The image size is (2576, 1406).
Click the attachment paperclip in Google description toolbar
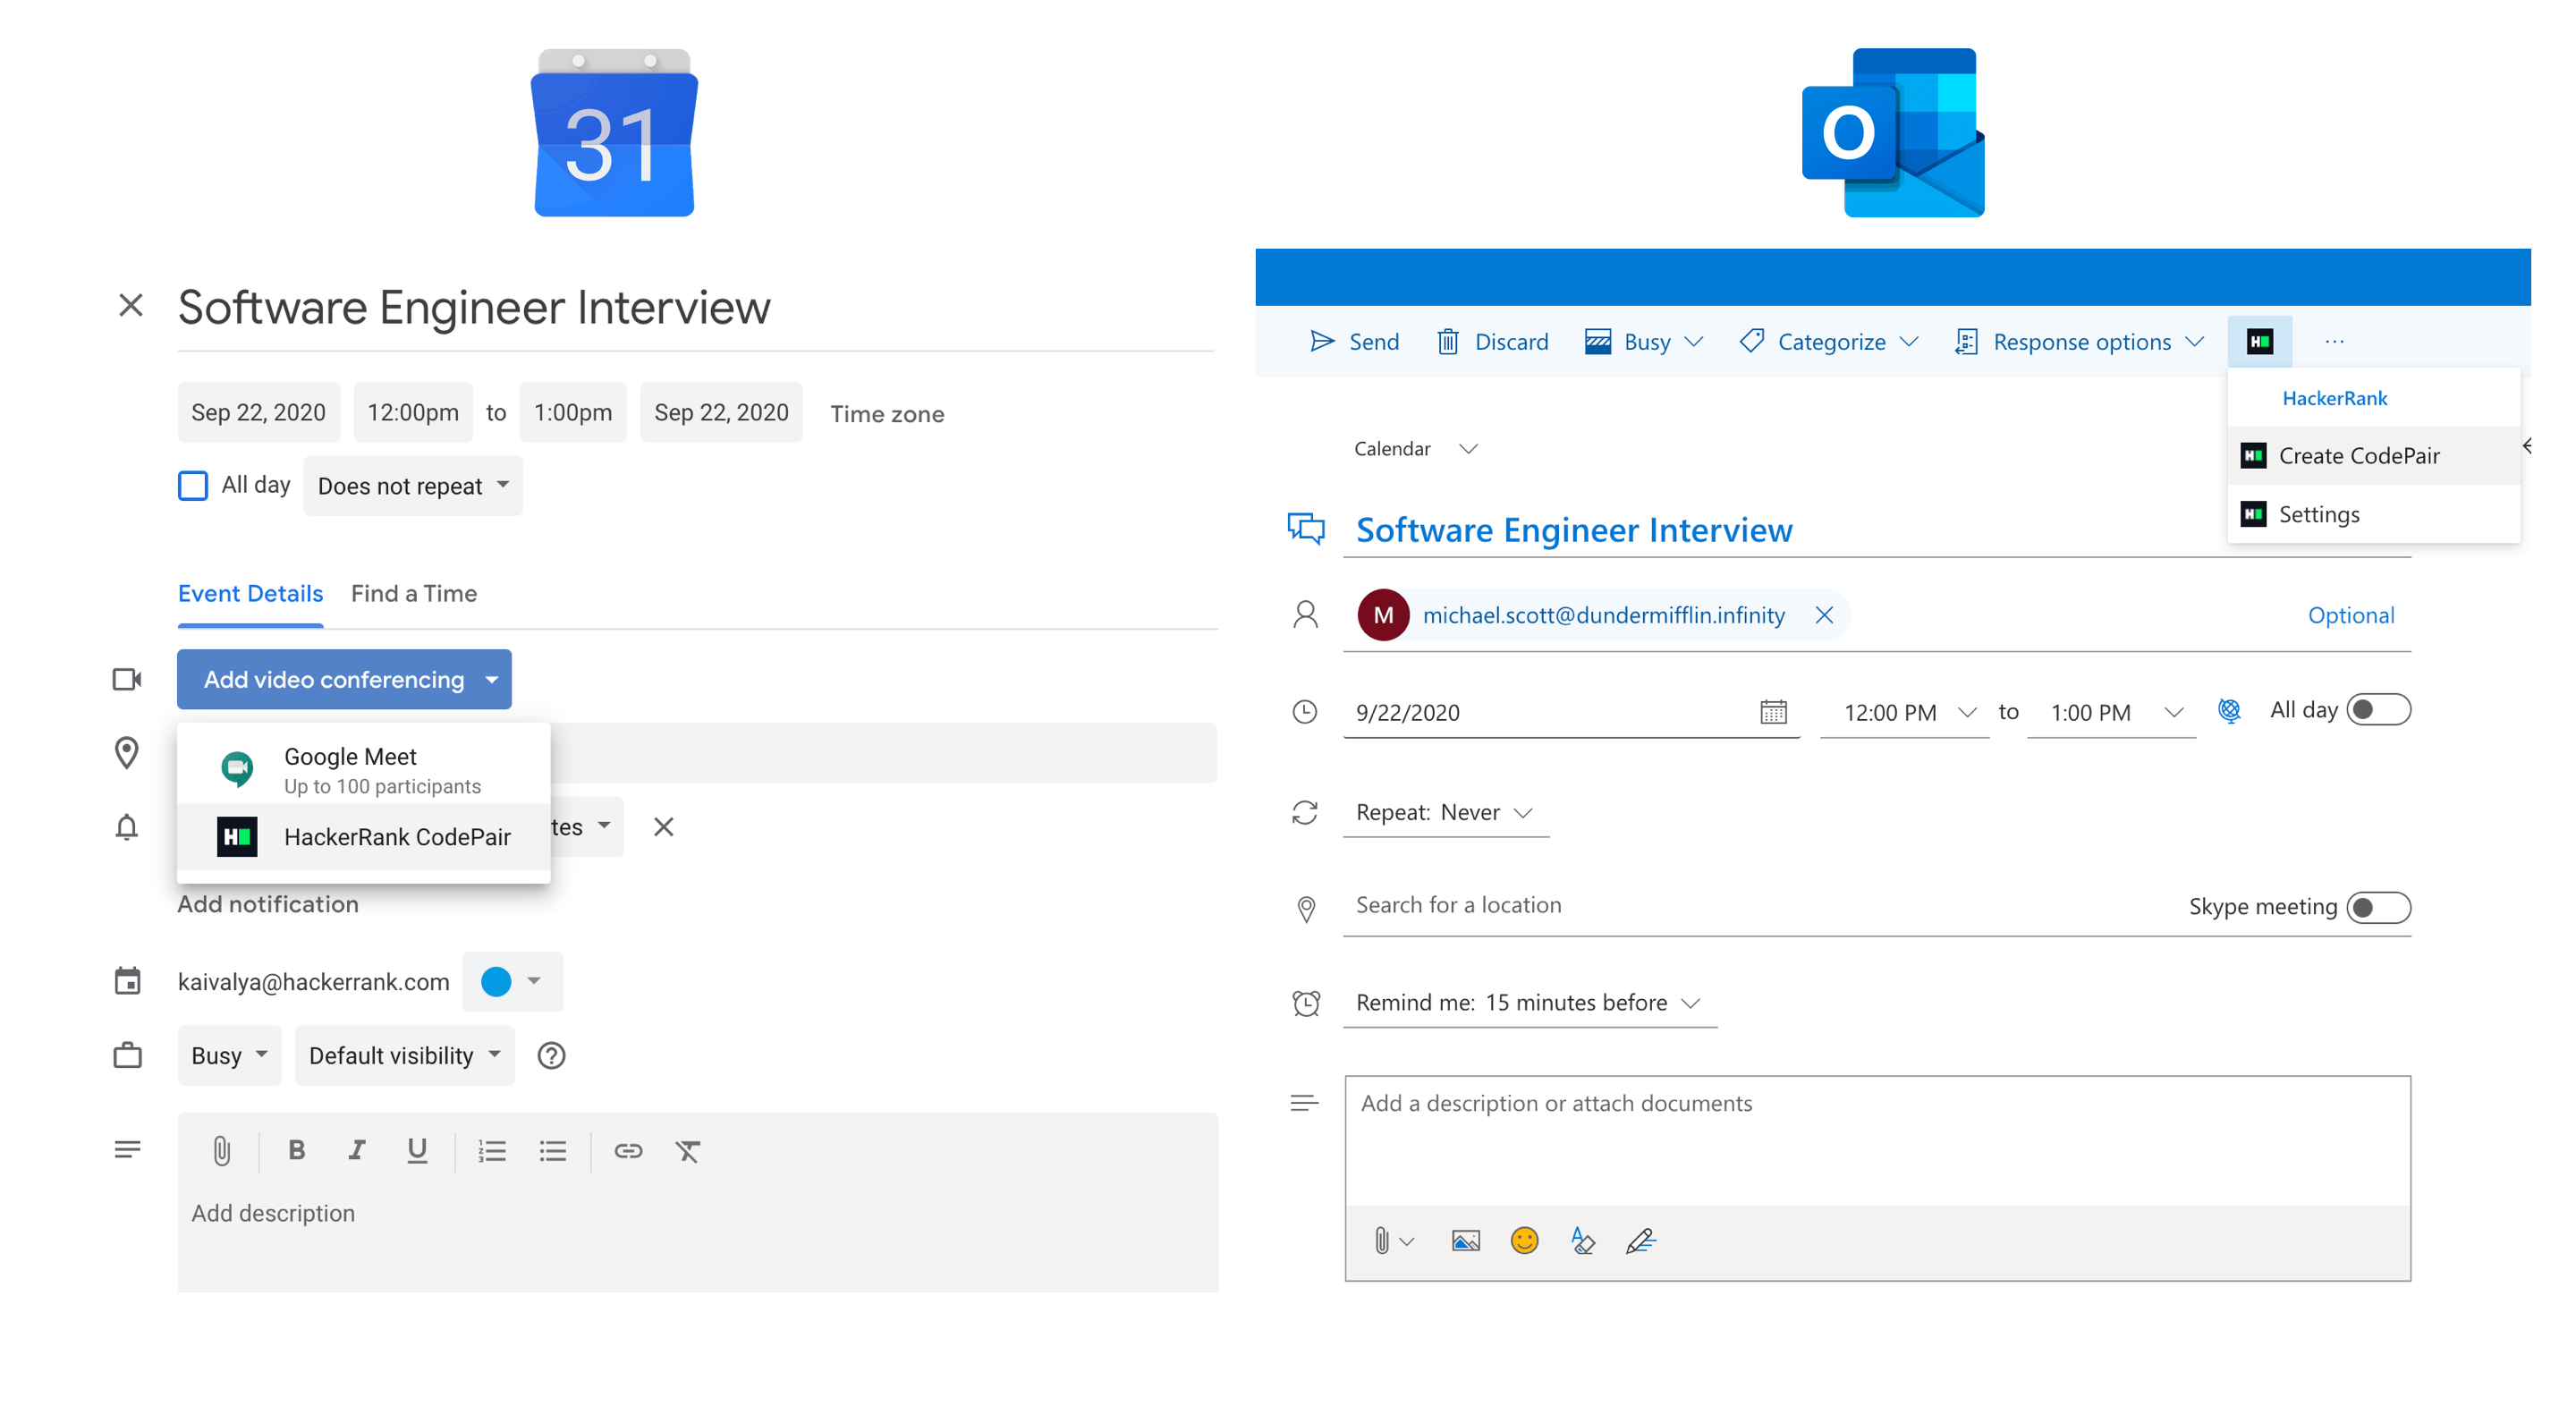pos(221,1150)
